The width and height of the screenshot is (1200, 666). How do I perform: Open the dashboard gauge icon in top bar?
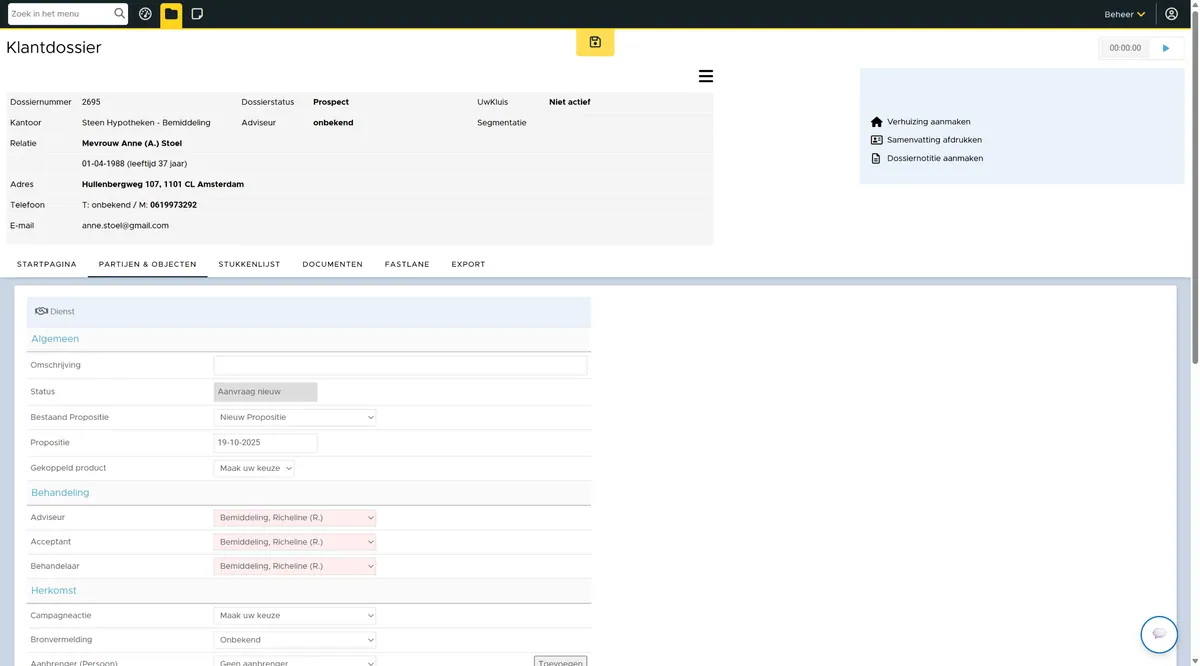tap(145, 14)
